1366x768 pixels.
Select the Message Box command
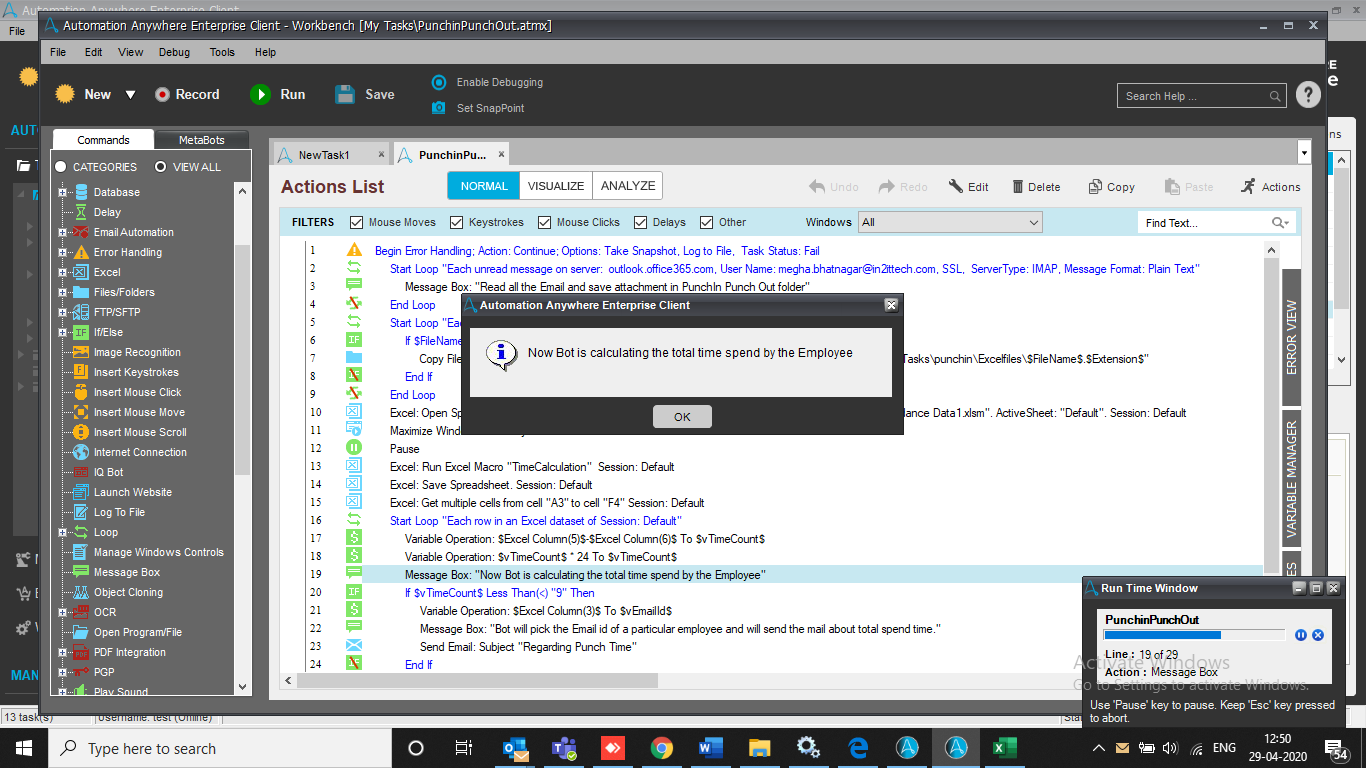click(126, 572)
